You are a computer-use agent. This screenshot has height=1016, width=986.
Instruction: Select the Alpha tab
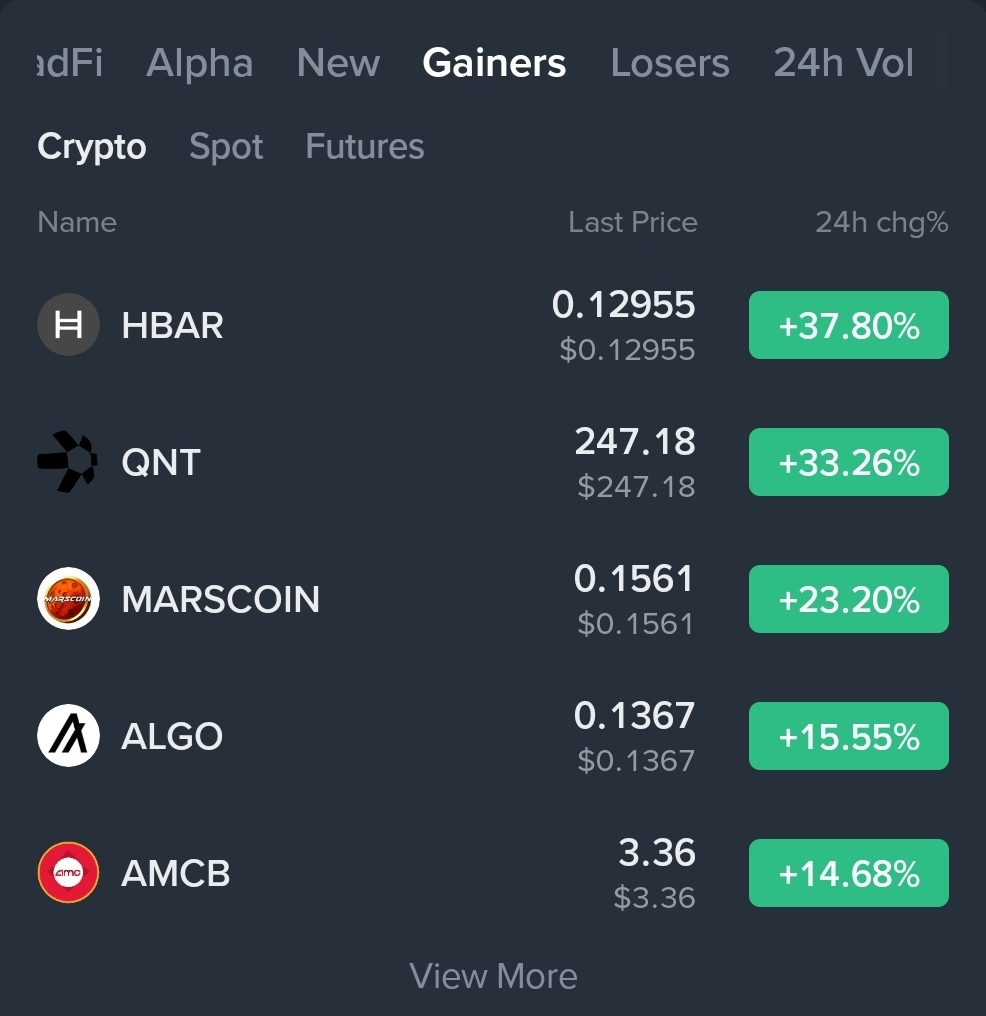tap(200, 64)
